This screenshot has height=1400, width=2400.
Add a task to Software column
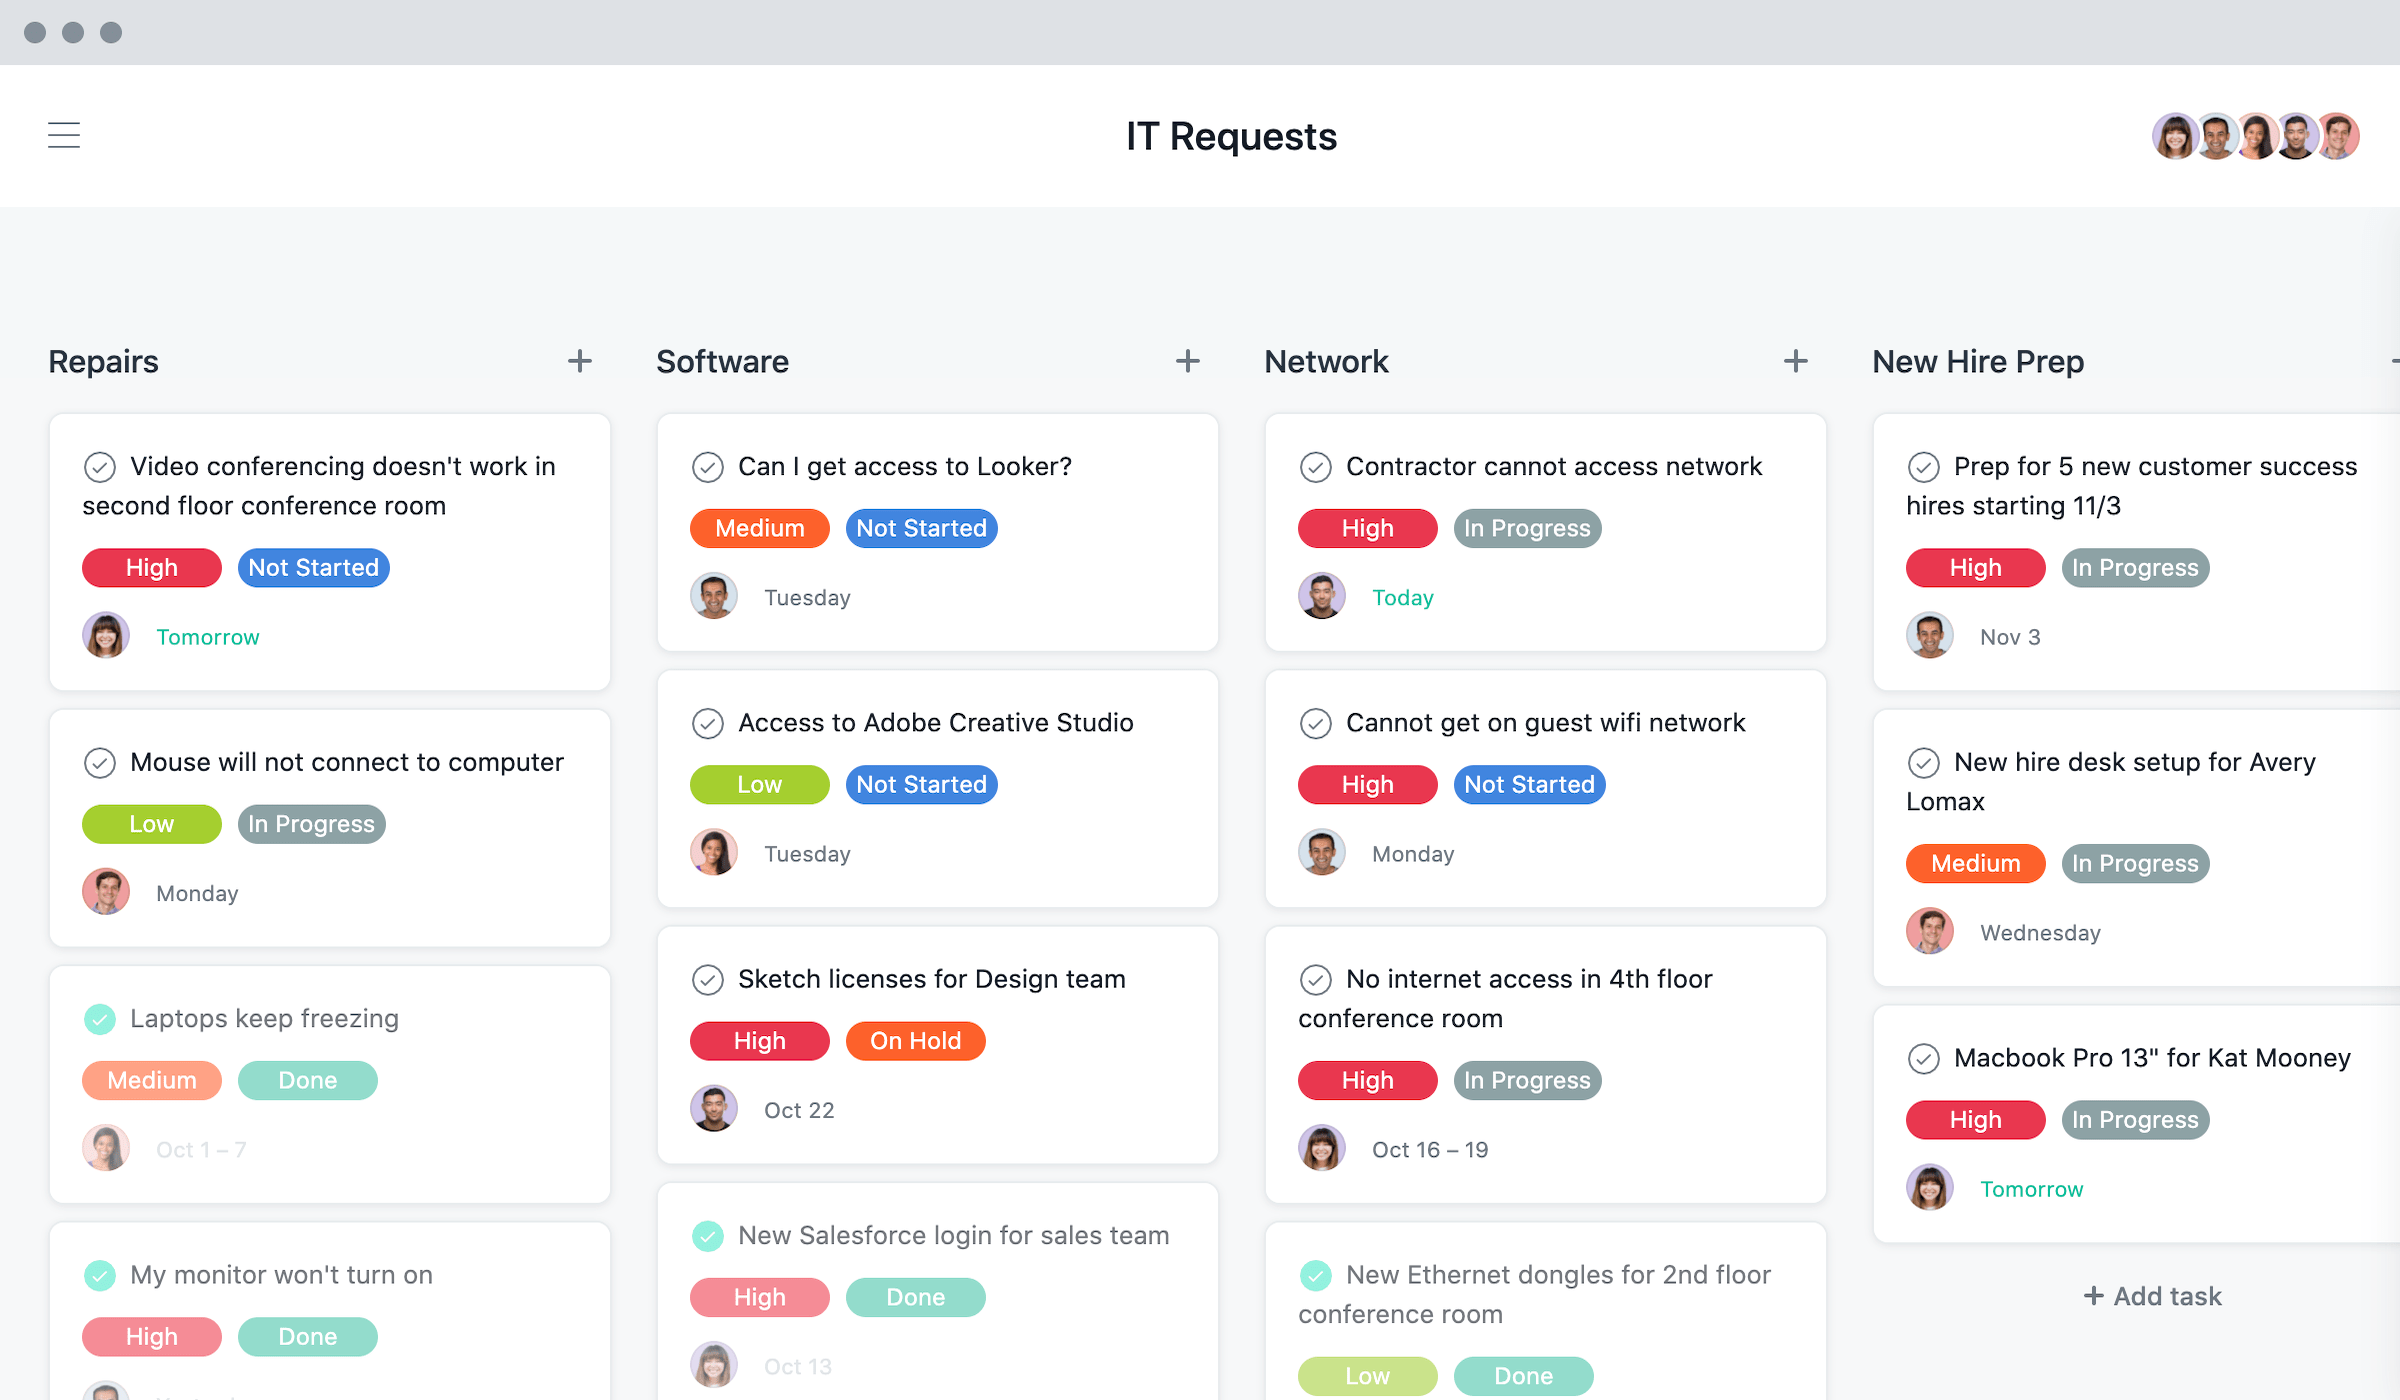pyautogui.click(x=1188, y=361)
